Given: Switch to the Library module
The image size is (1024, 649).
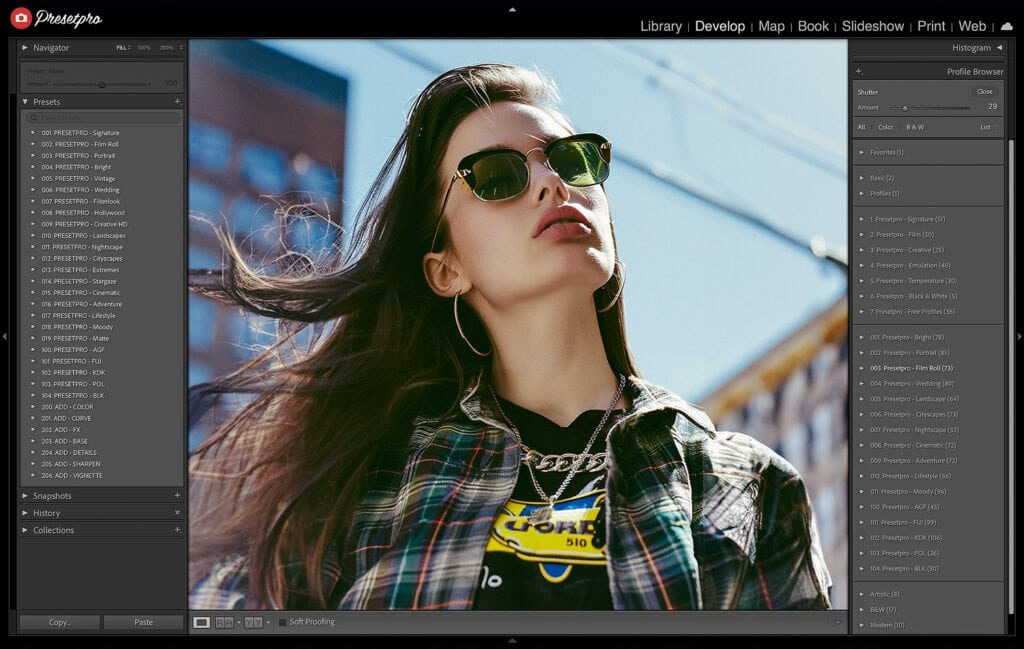Looking at the screenshot, I should point(660,26).
